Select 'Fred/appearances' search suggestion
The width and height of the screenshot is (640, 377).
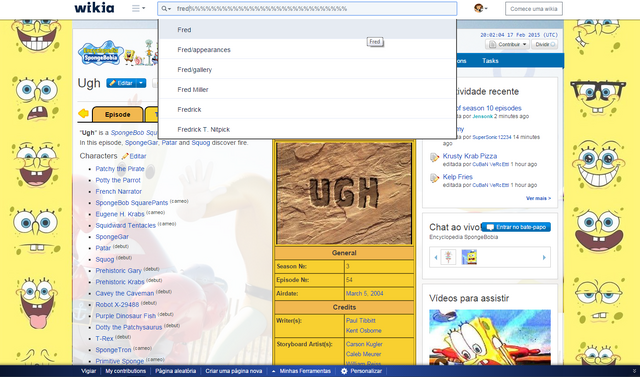click(x=308, y=50)
